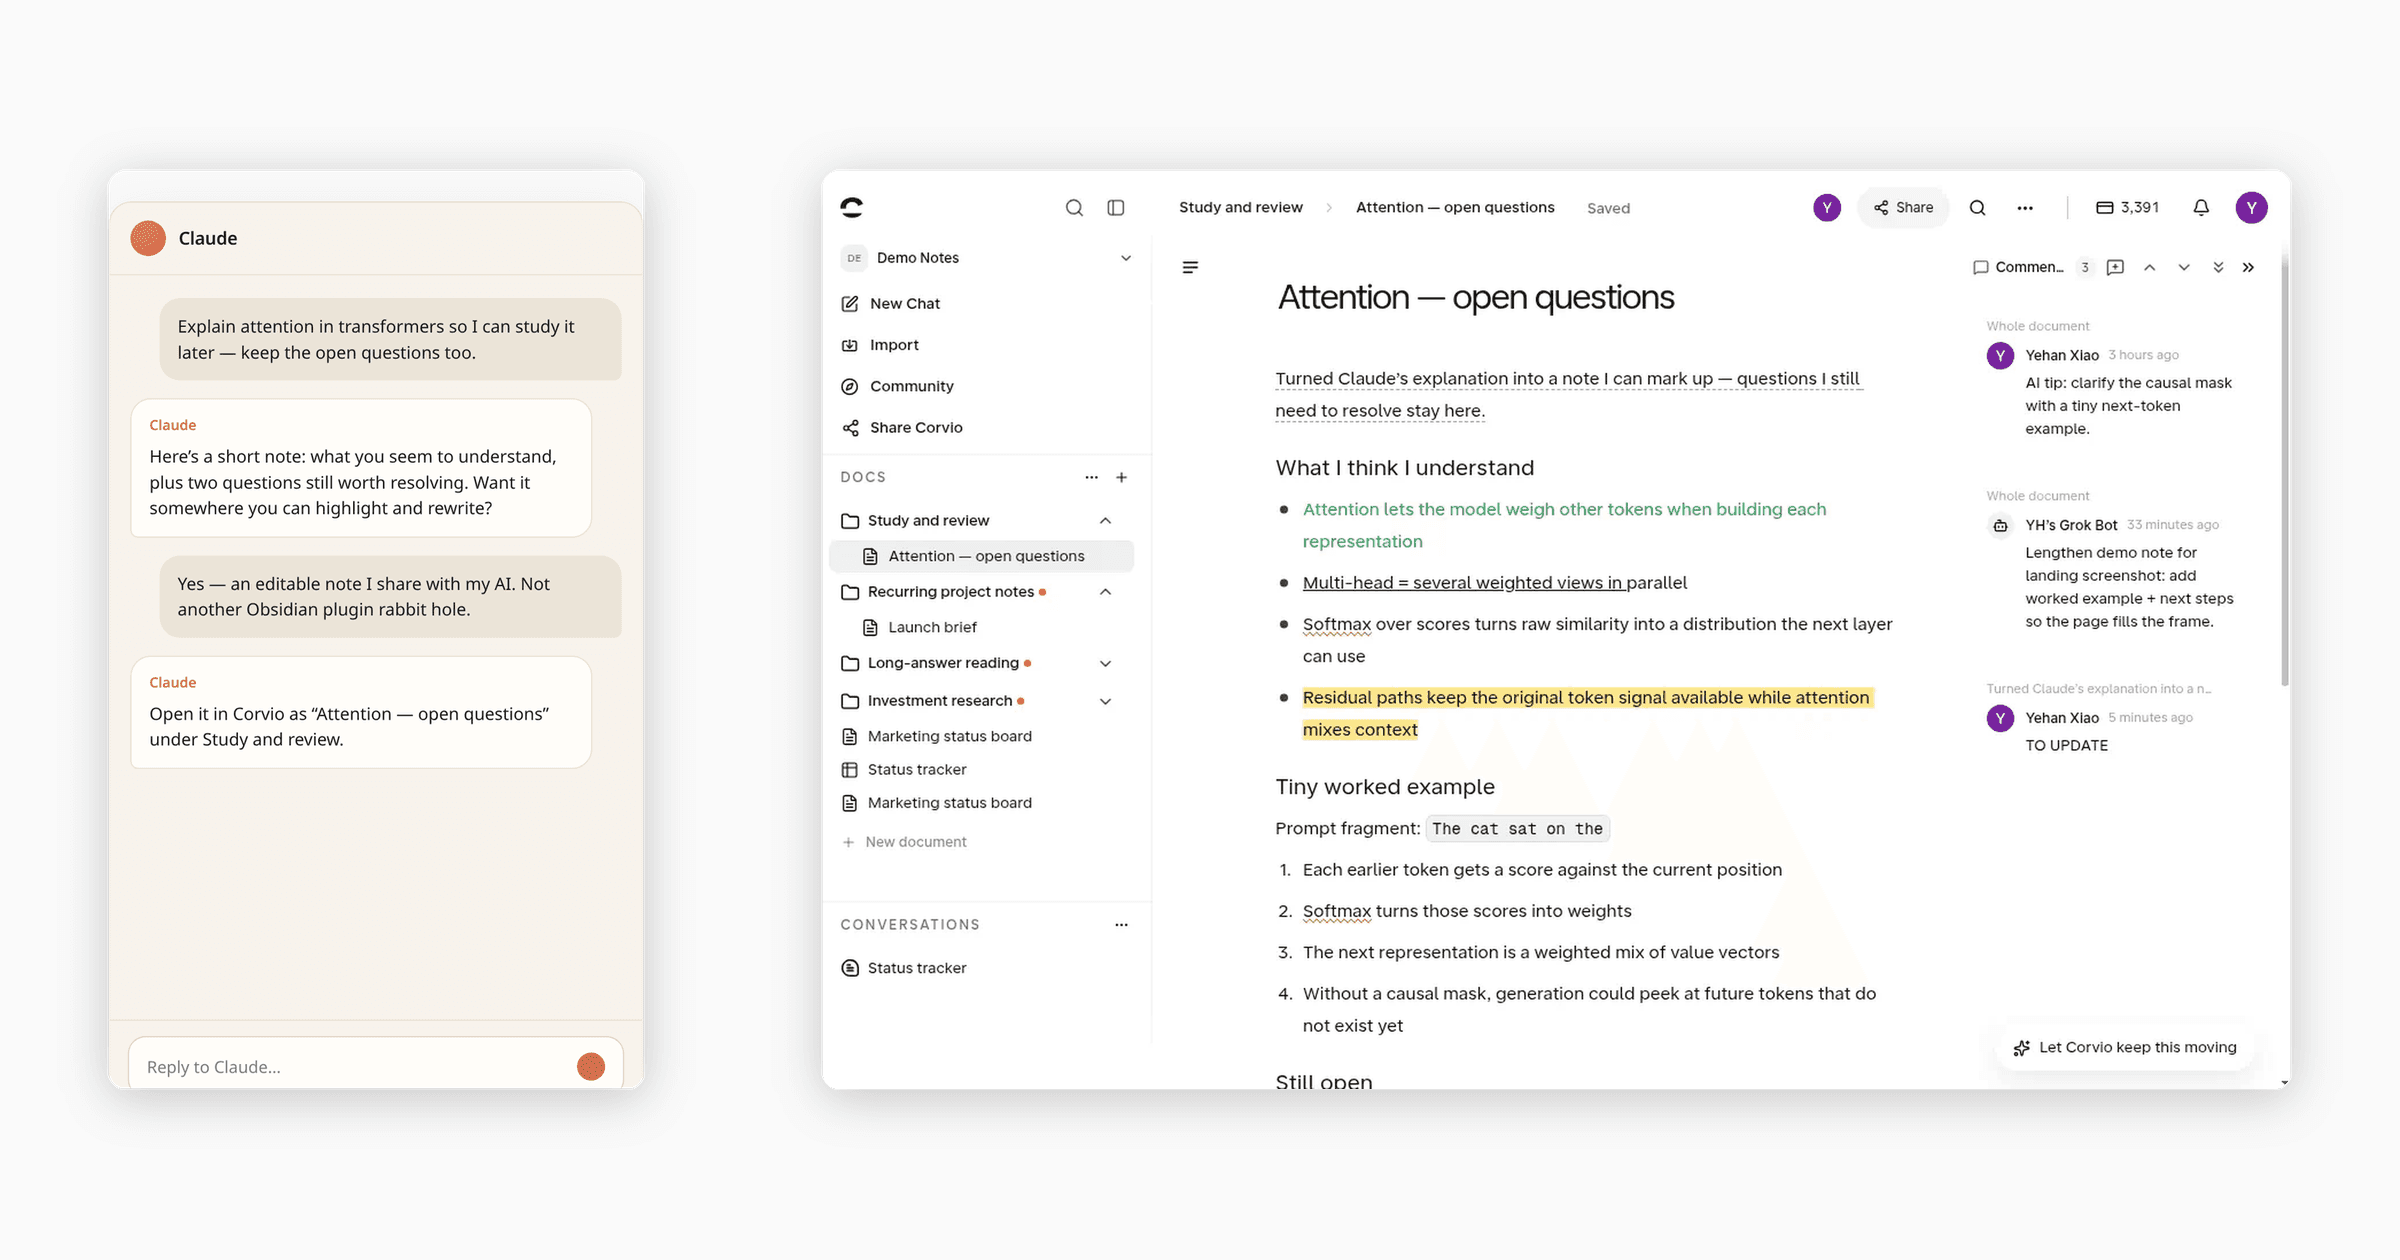Expand the Long-answer reading folder
The height and width of the screenshot is (1260, 2400).
pyautogui.click(x=1105, y=663)
